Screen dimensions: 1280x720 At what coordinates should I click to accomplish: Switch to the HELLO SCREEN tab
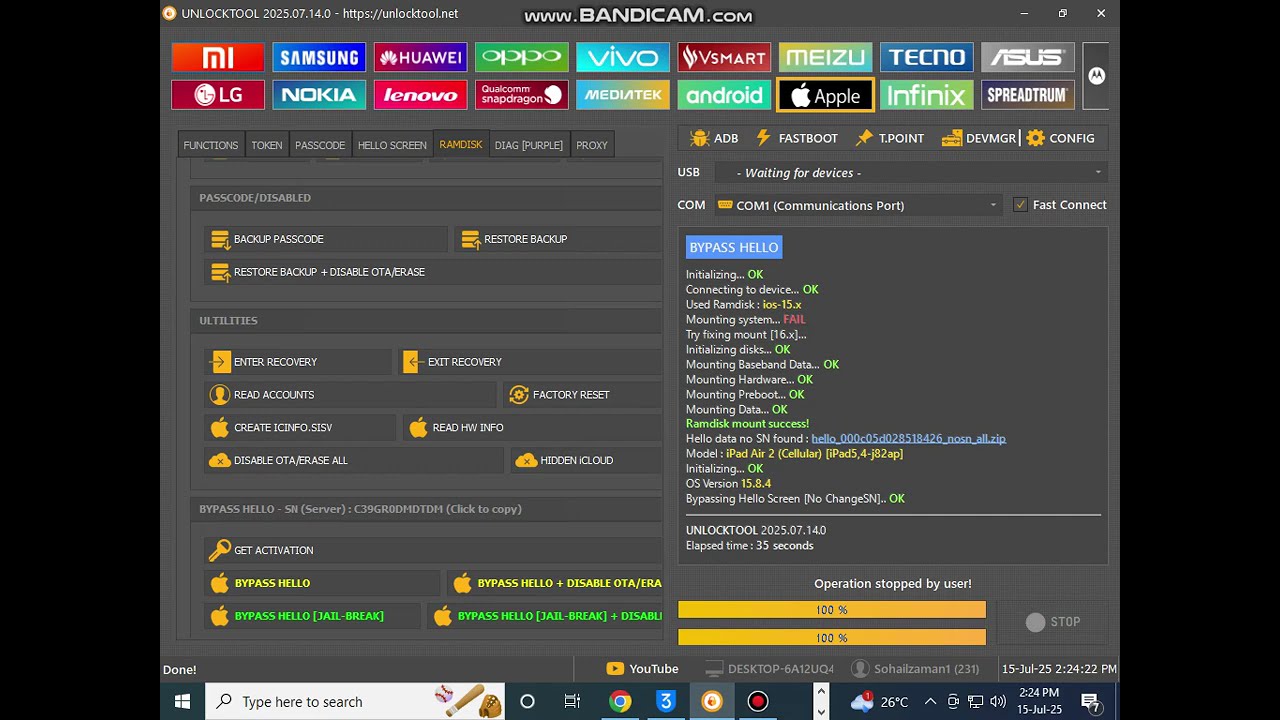click(x=392, y=145)
